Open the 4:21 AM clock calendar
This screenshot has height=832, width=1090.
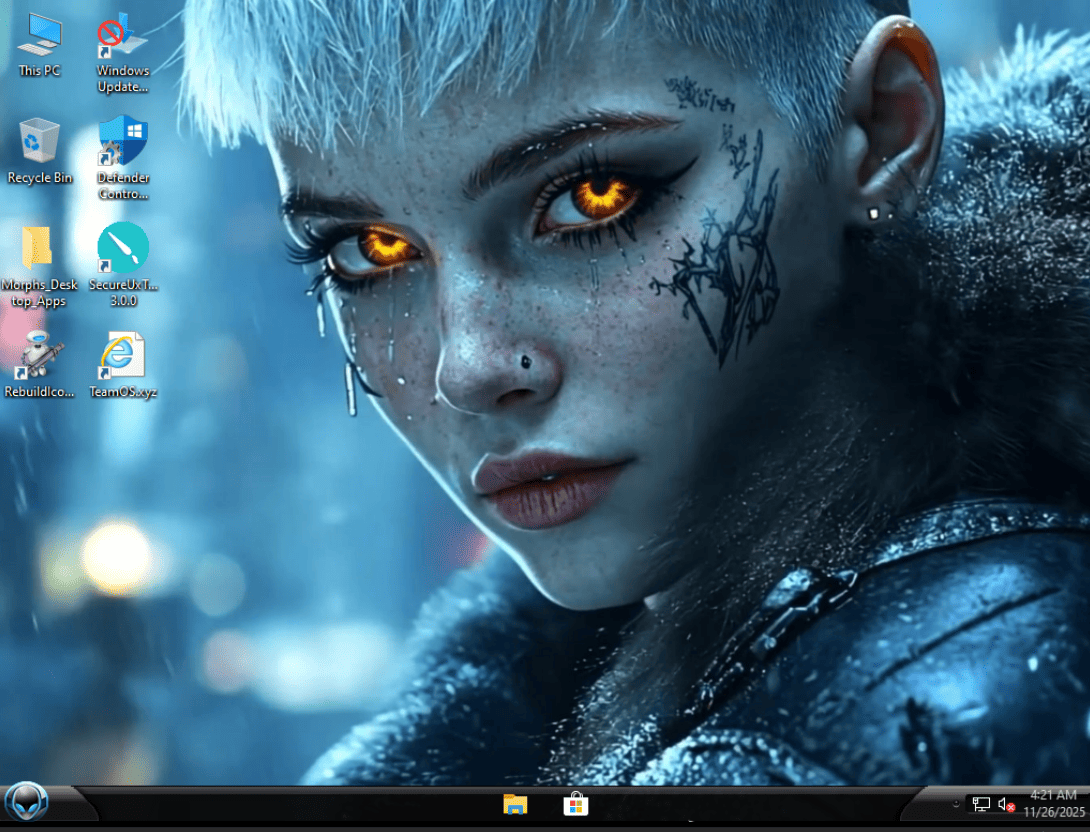tap(1054, 803)
